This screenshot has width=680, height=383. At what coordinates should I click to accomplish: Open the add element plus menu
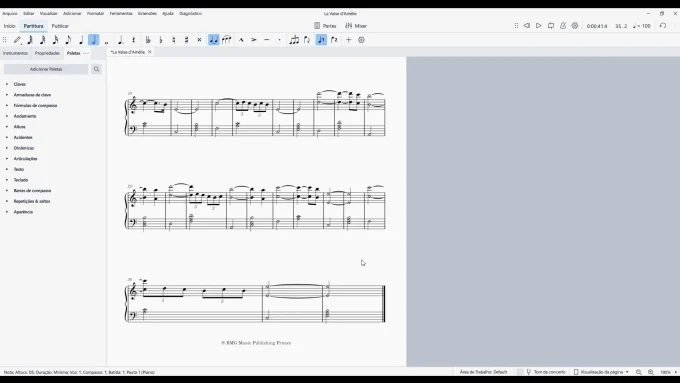pyautogui.click(x=348, y=40)
